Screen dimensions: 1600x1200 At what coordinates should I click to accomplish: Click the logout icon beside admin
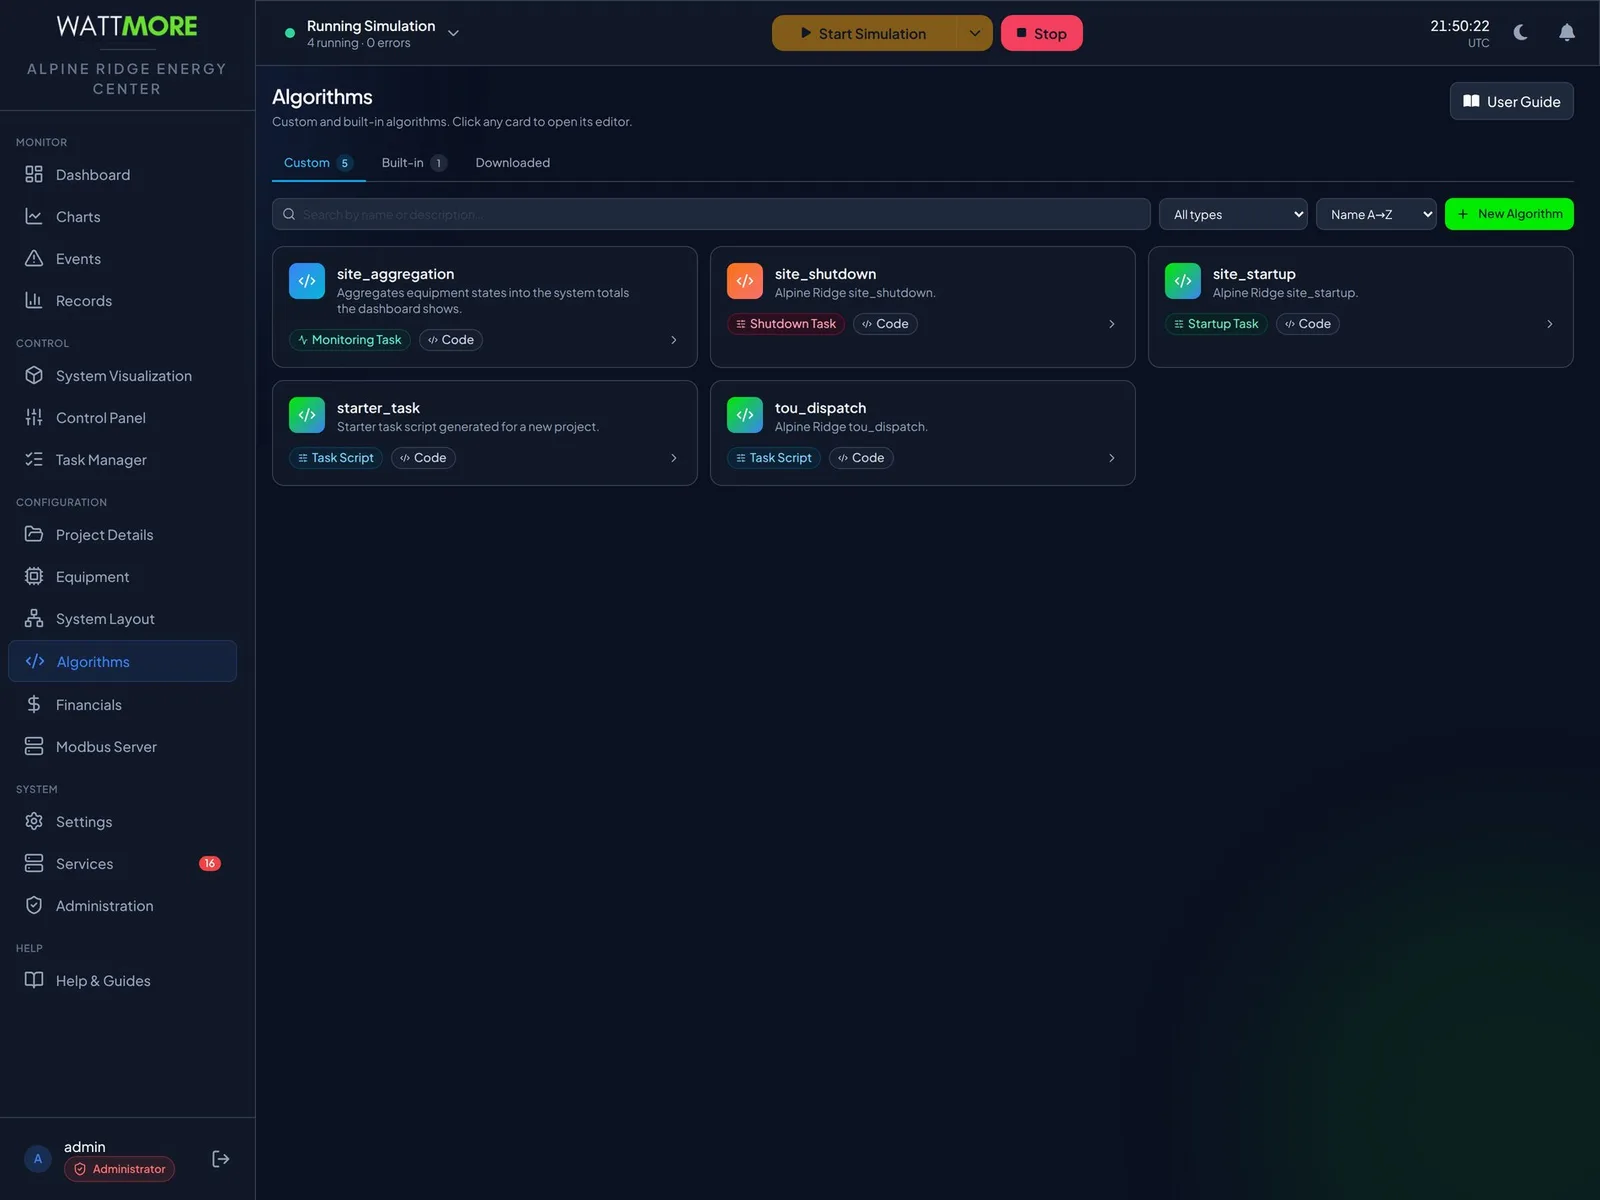(x=221, y=1159)
